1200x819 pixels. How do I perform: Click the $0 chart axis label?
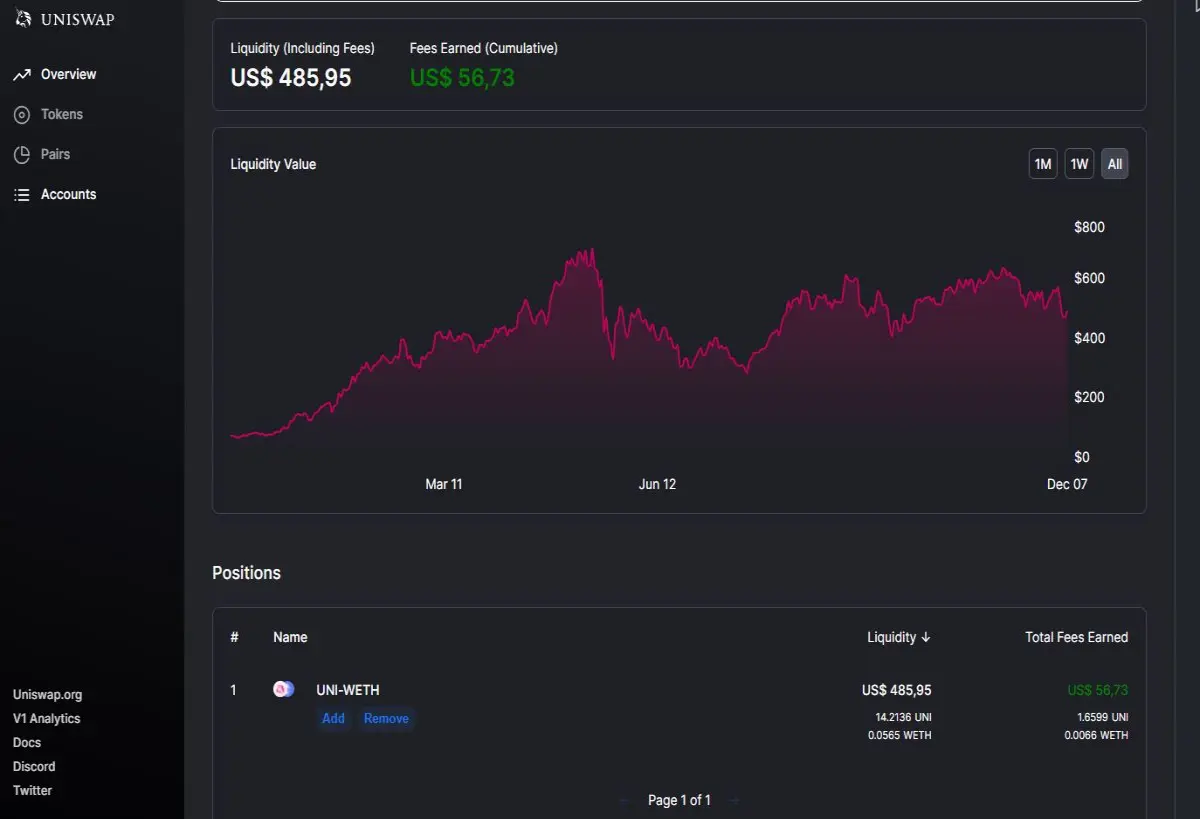(x=1081, y=457)
